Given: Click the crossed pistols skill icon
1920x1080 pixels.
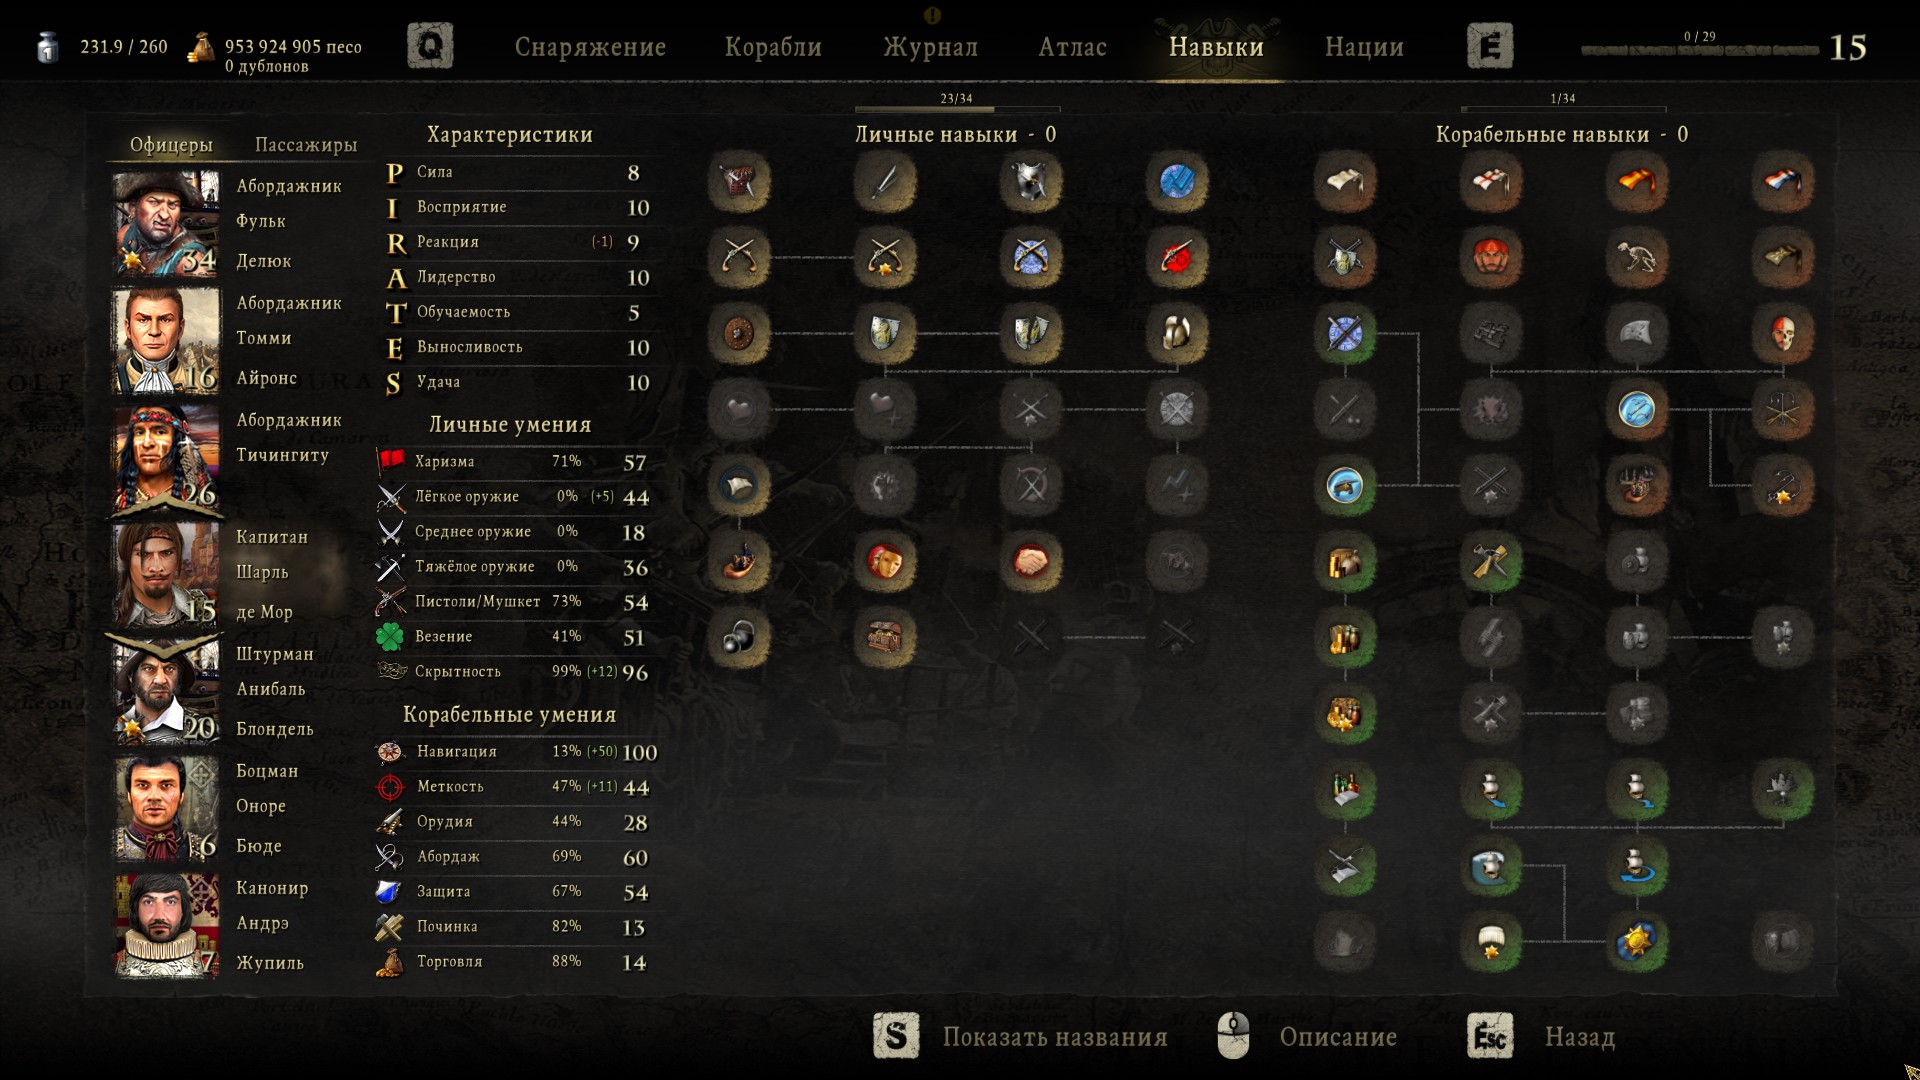Looking at the screenshot, I should click(739, 257).
